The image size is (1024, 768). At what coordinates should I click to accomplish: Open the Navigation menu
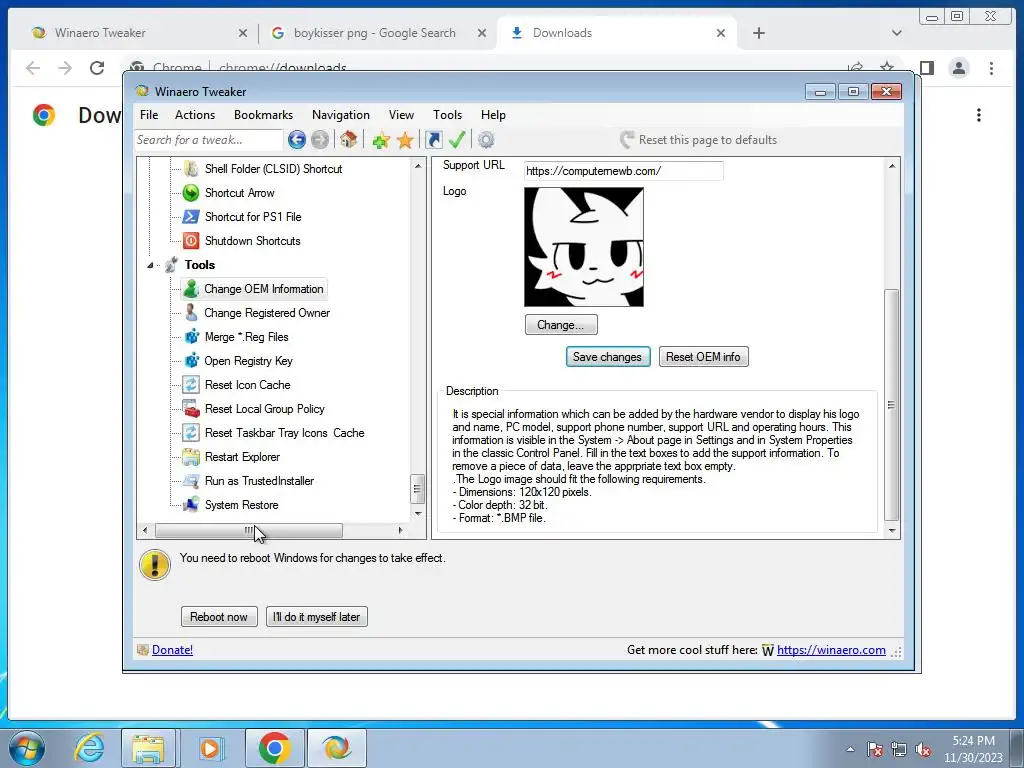click(x=341, y=115)
